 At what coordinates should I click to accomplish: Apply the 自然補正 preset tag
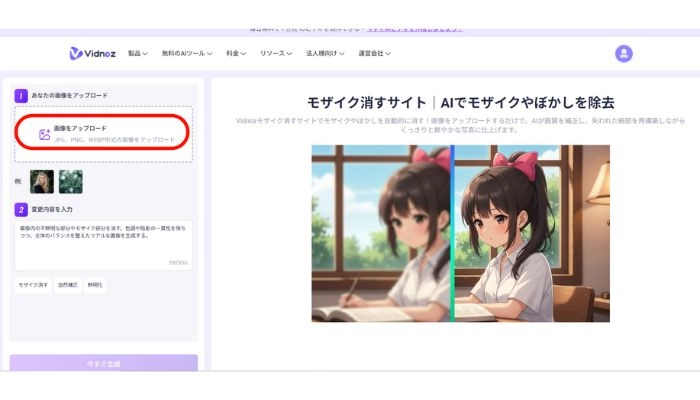click(67, 285)
